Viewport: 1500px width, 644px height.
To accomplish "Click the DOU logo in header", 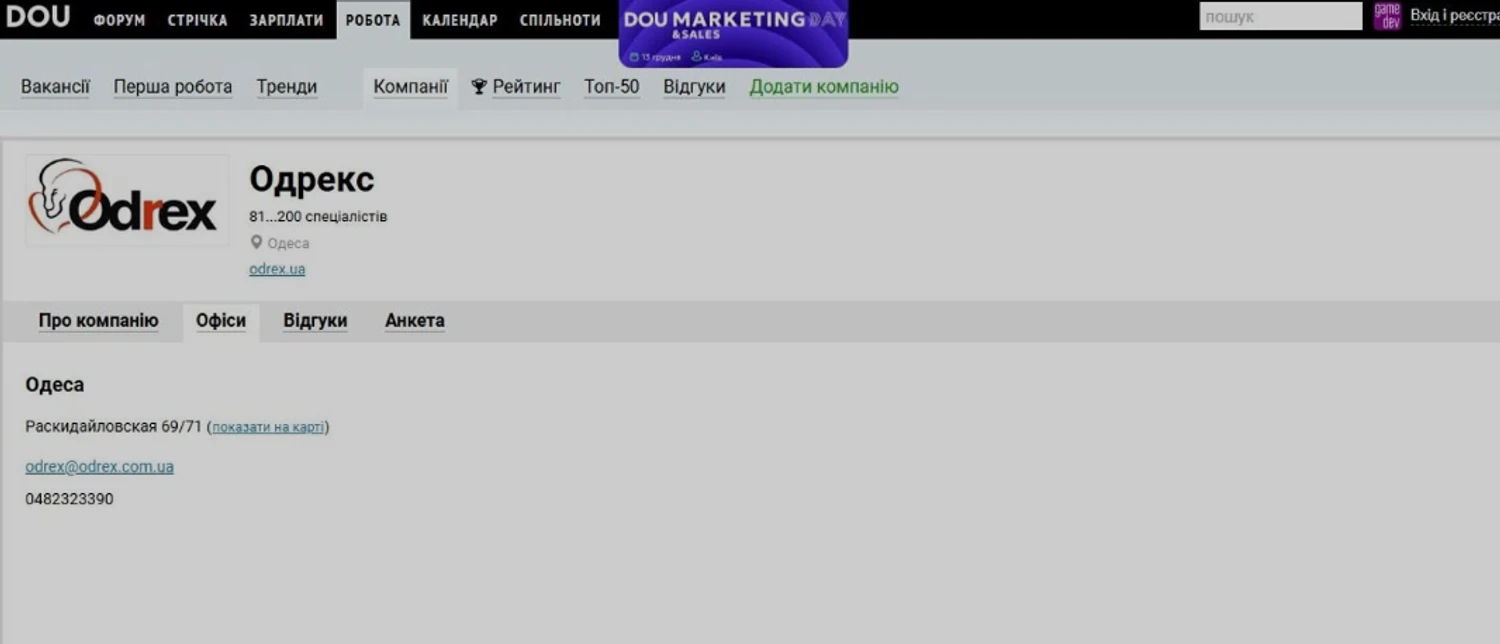I will tap(38, 17).
